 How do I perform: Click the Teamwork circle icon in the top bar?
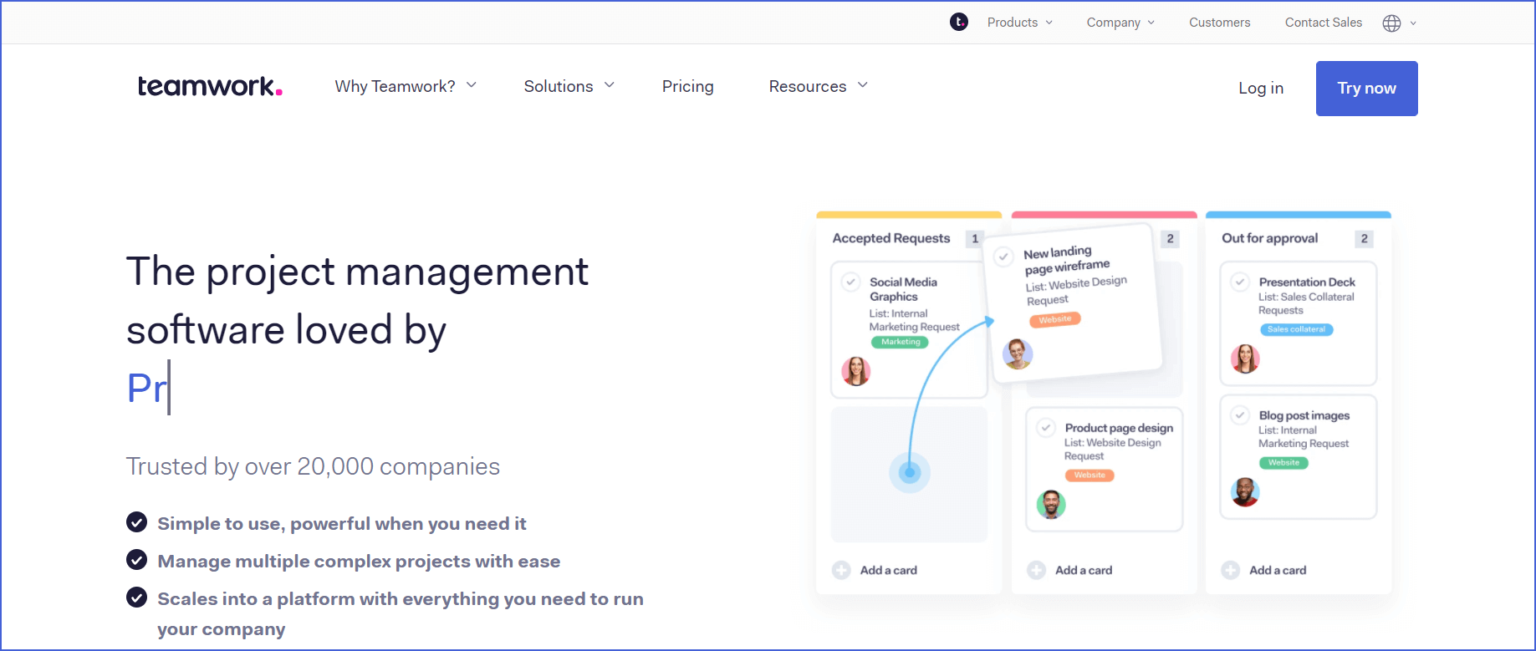pos(959,21)
